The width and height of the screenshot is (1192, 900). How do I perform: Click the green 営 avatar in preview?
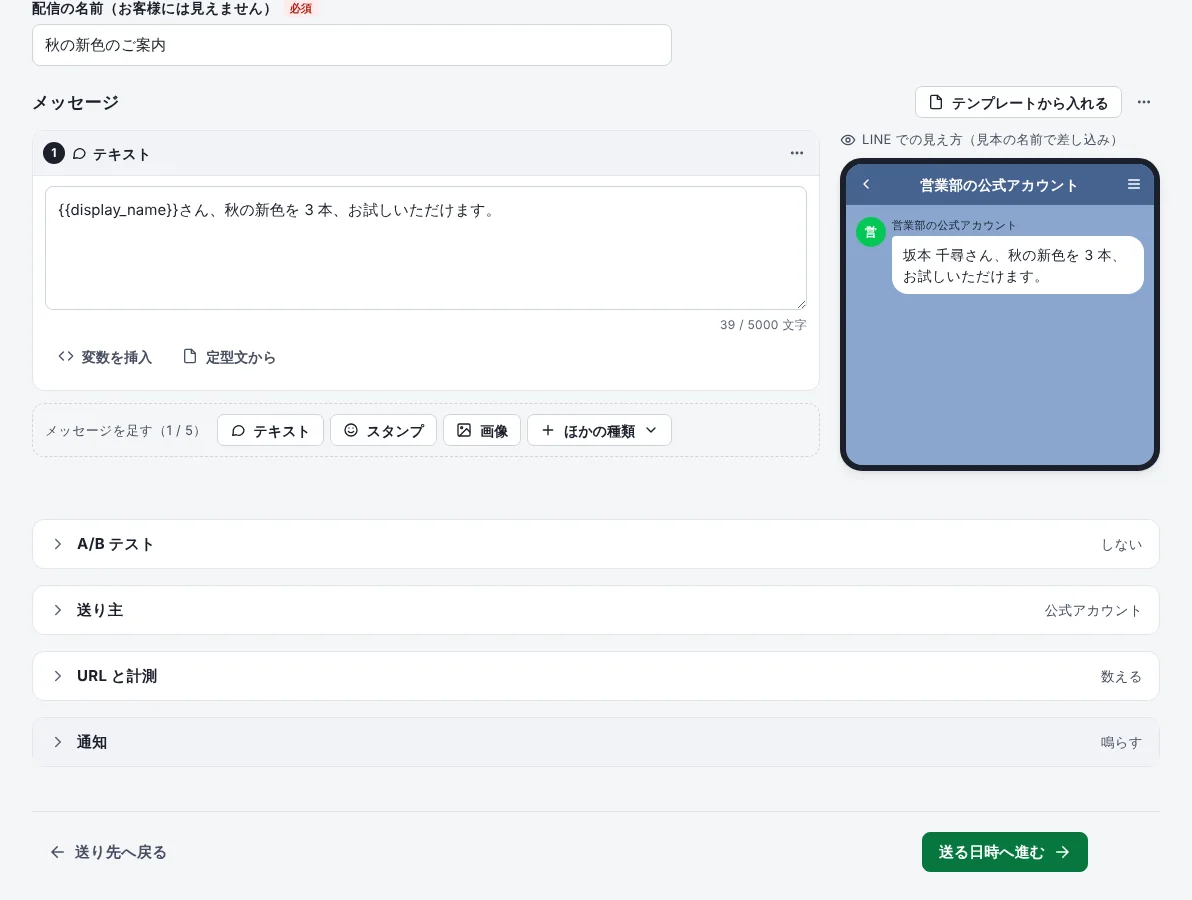pyautogui.click(x=870, y=232)
